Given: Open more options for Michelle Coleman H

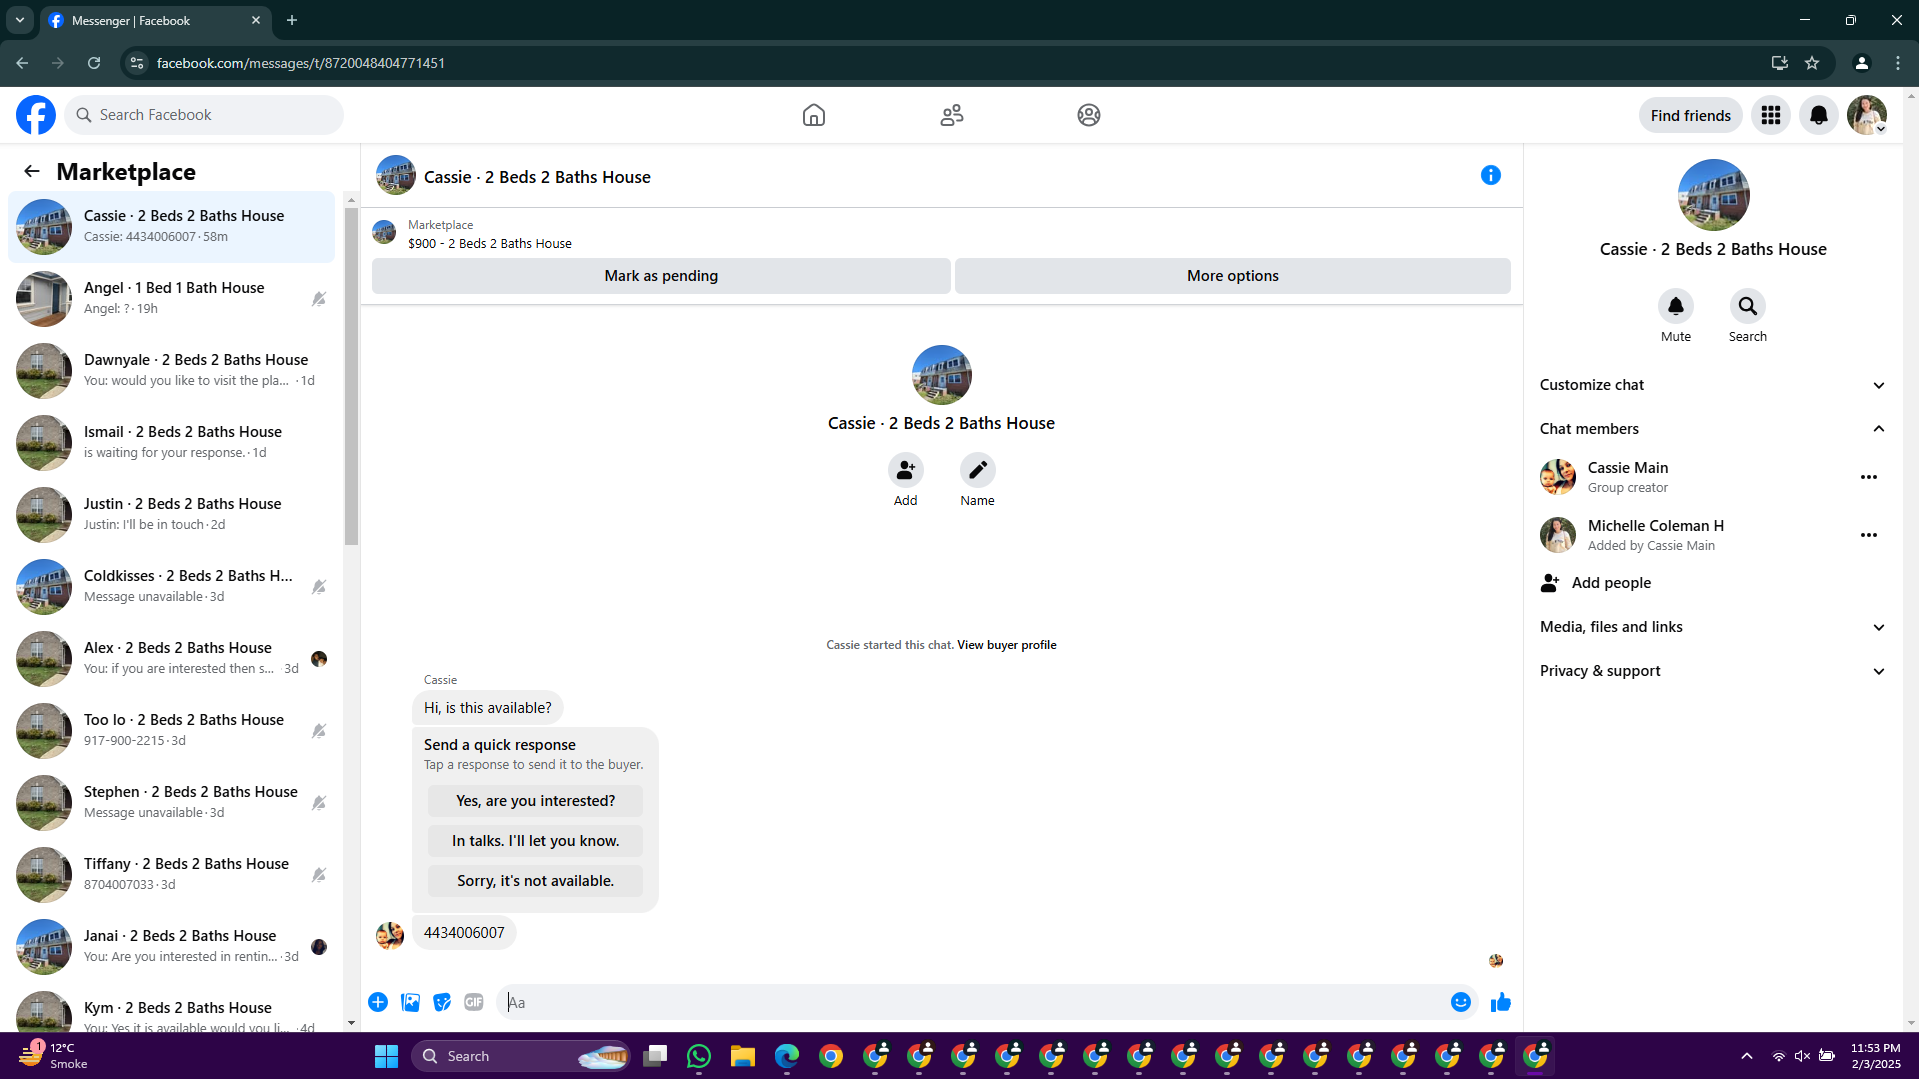Looking at the screenshot, I should (1869, 535).
